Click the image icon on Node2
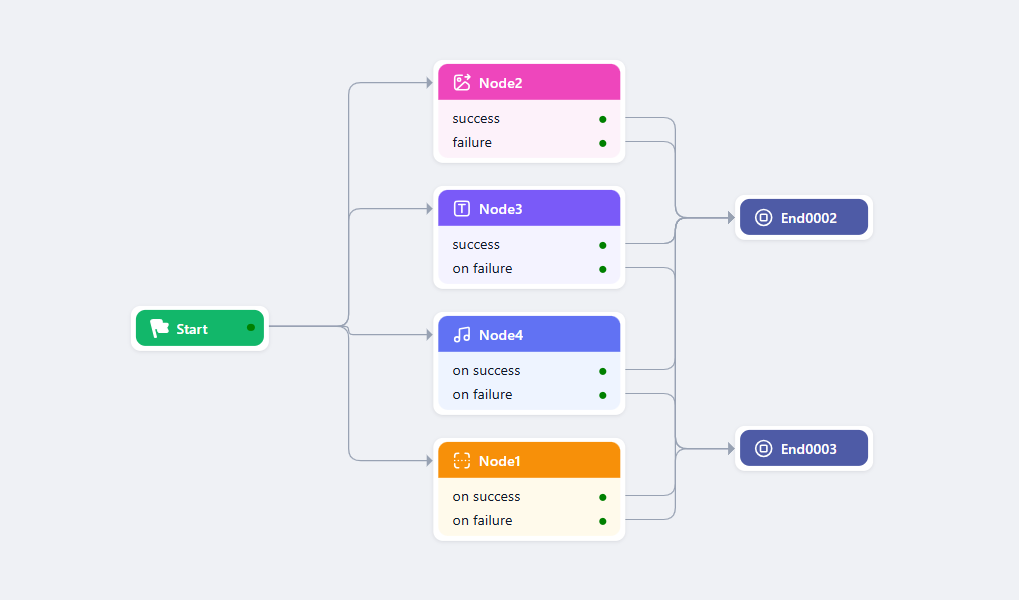The image size is (1019, 600). 462,83
